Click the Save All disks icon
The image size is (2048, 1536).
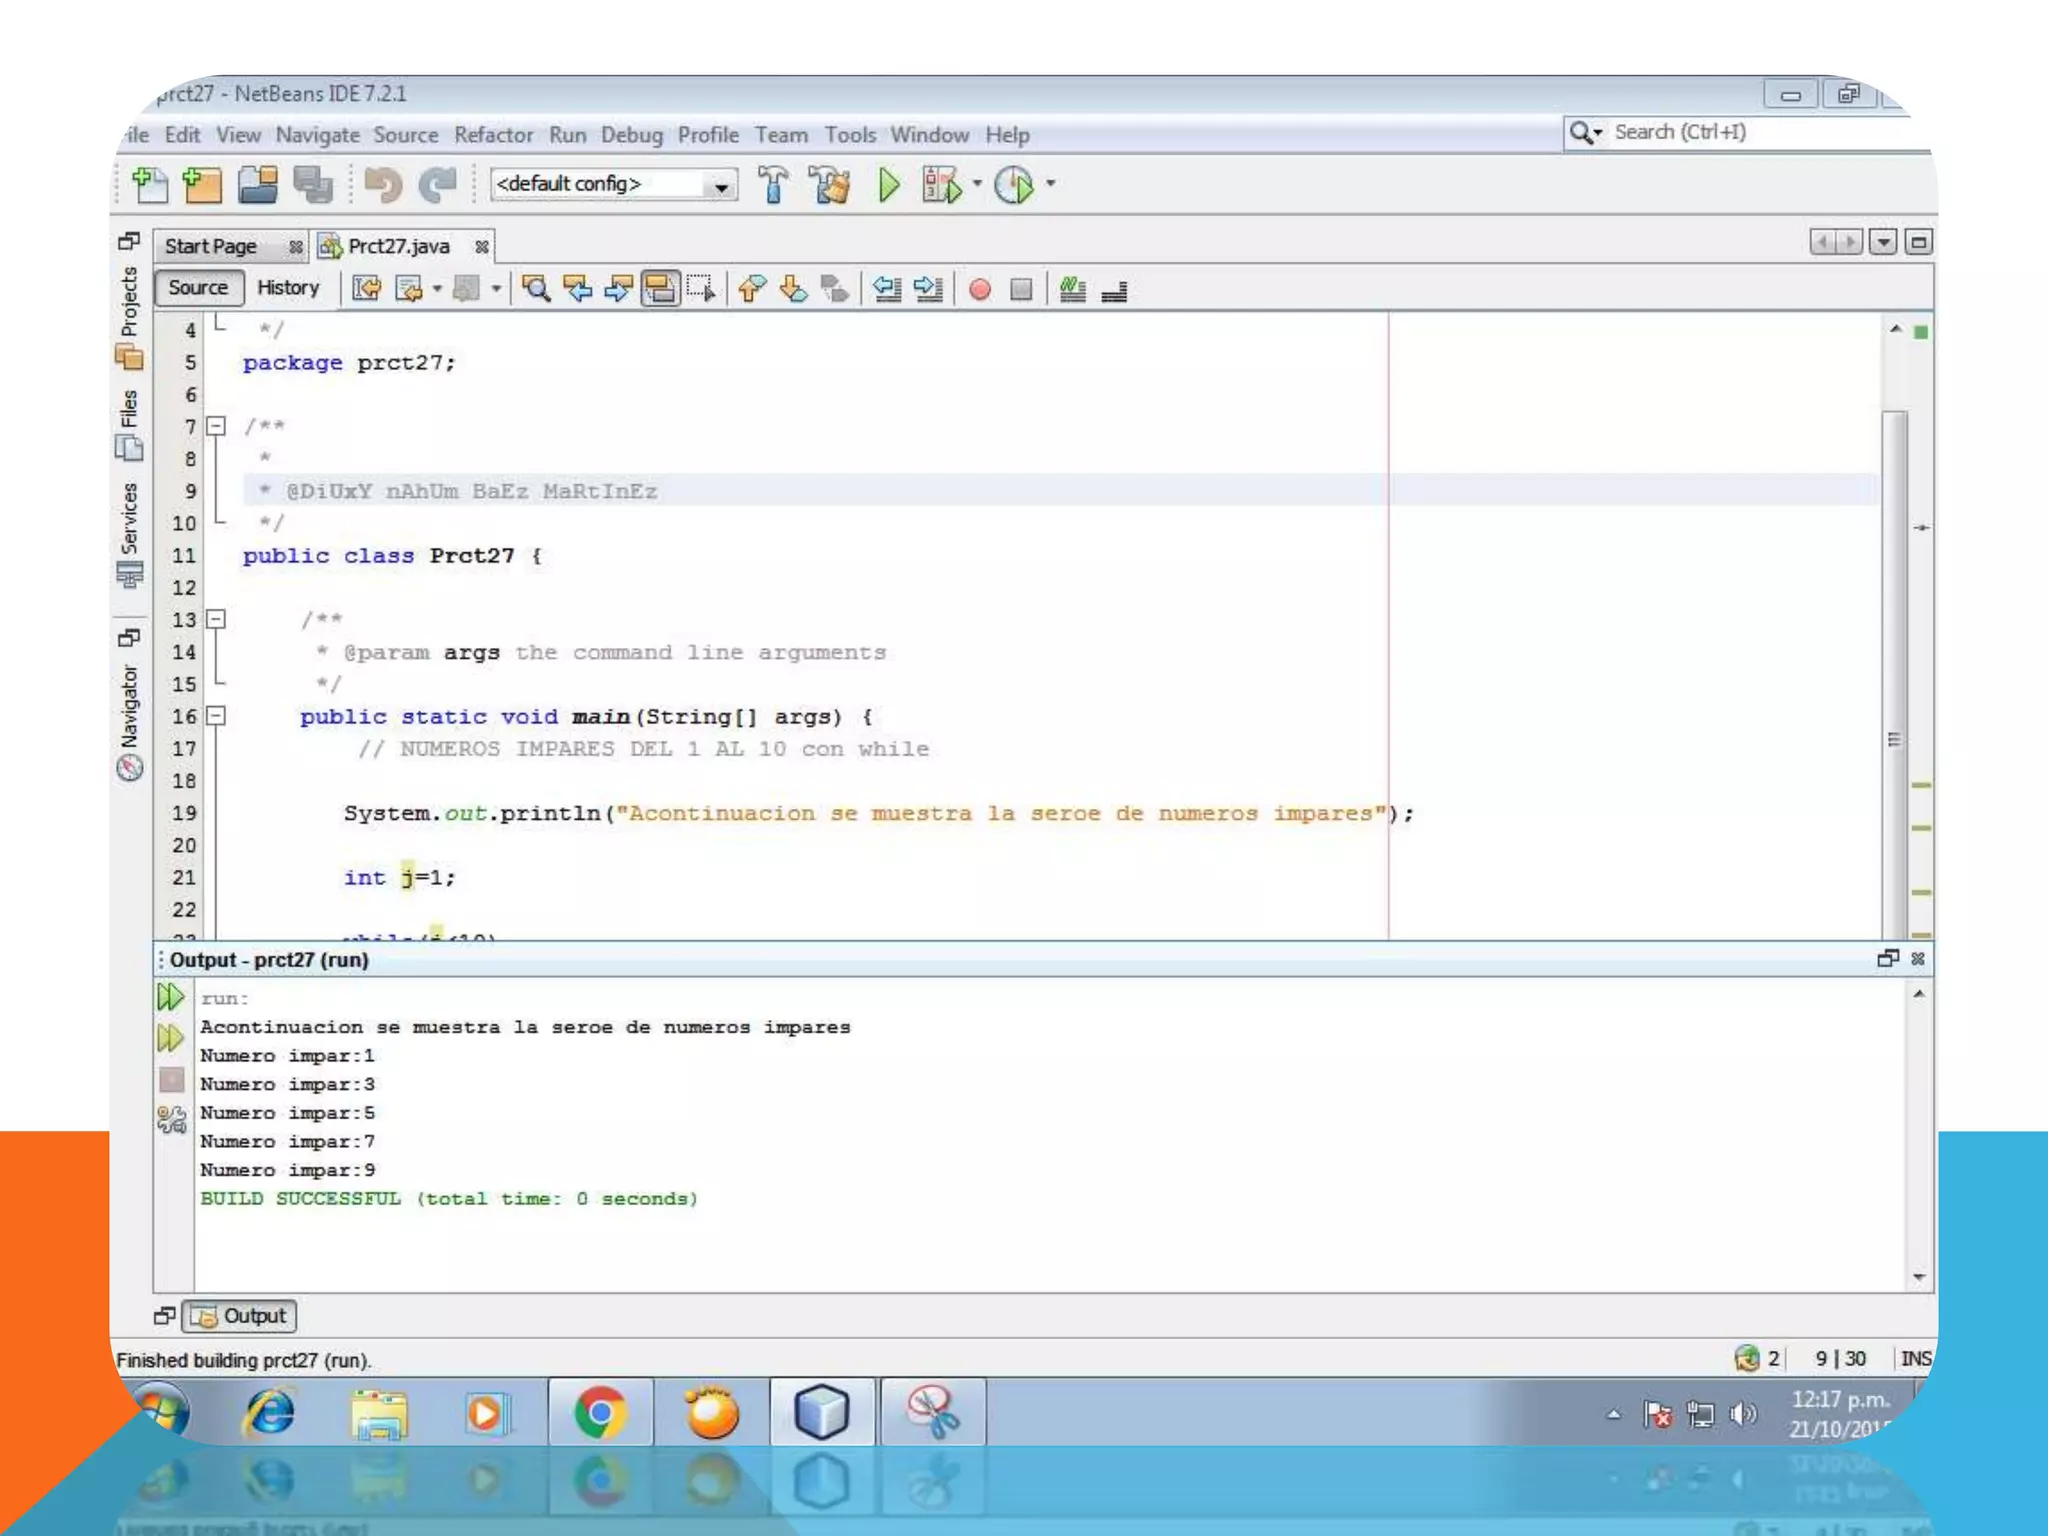point(313,185)
